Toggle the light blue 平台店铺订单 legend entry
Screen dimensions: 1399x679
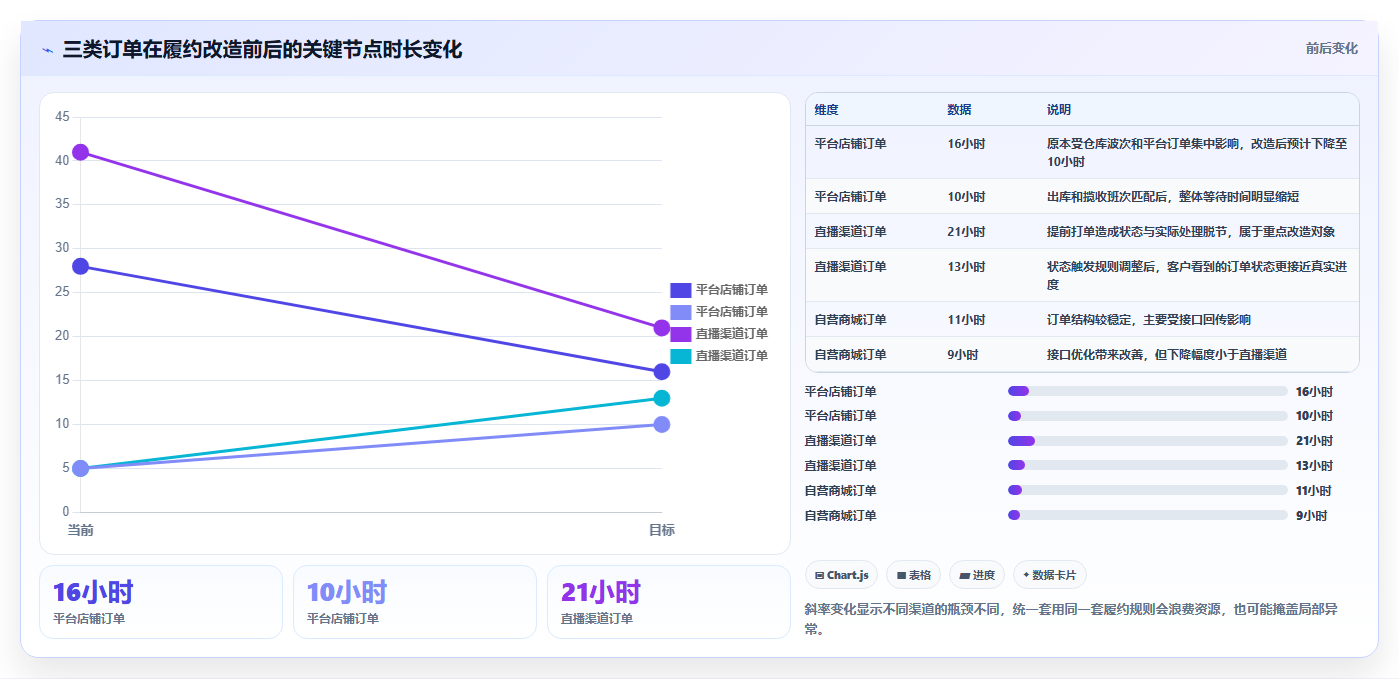(x=719, y=312)
